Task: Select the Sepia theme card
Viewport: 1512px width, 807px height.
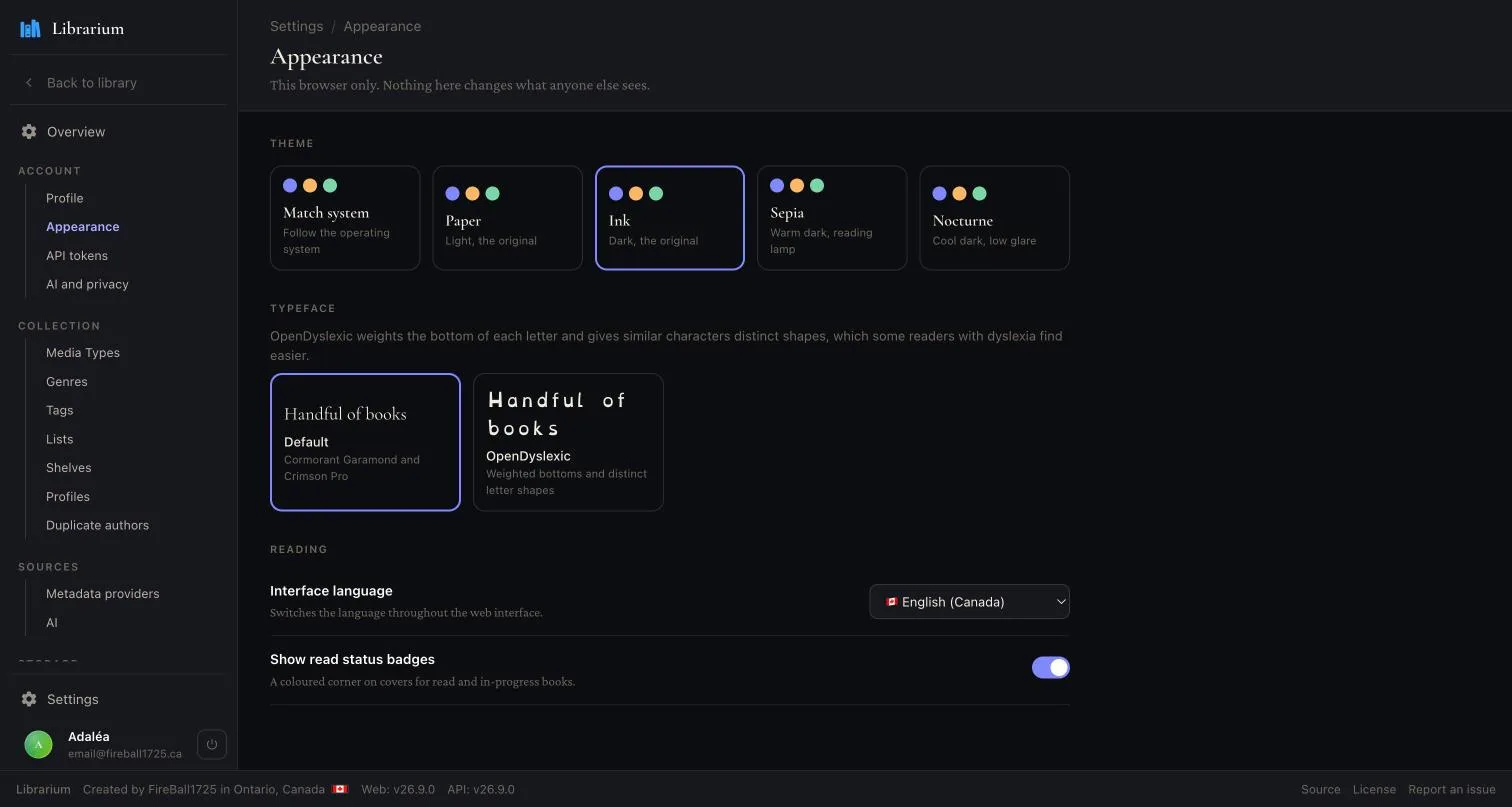Action: click(x=832, y=218)
